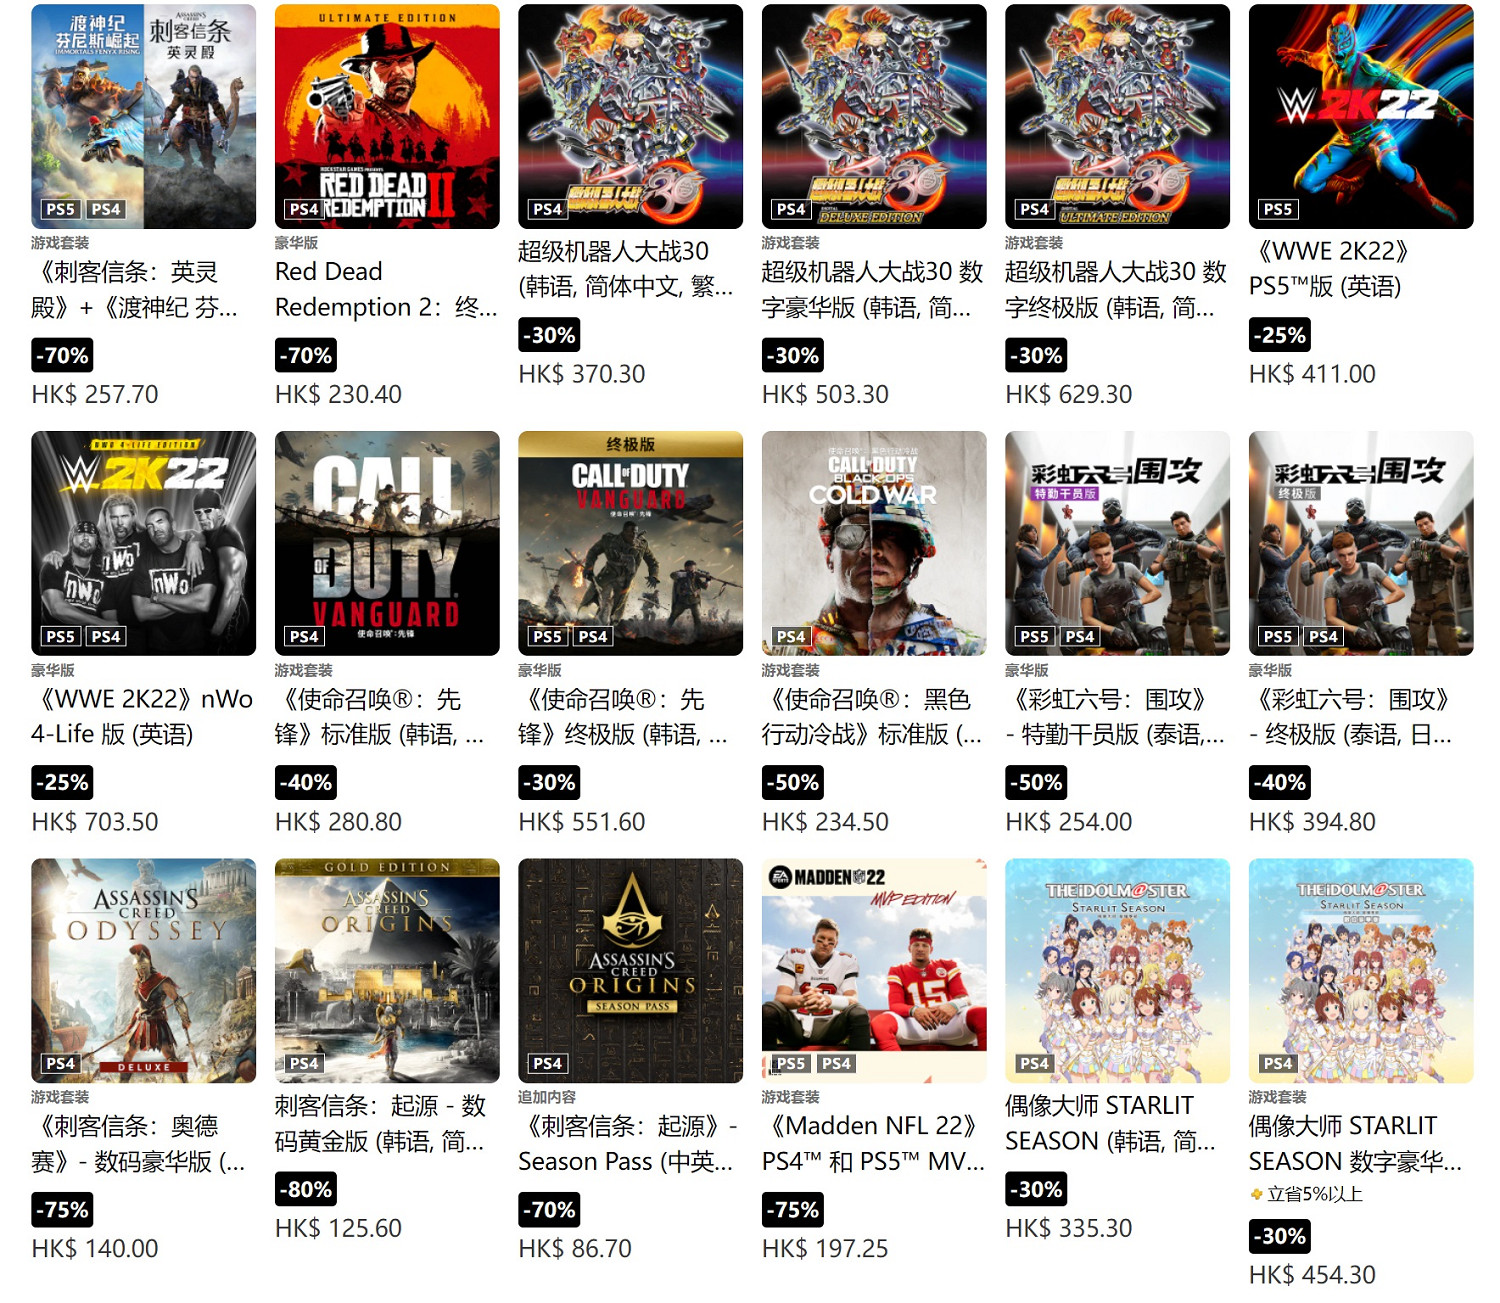This screenshot has height=1303, width=1500.
Task: Click Assassin's Creed Origins Season Pass image
Action: 630,970
